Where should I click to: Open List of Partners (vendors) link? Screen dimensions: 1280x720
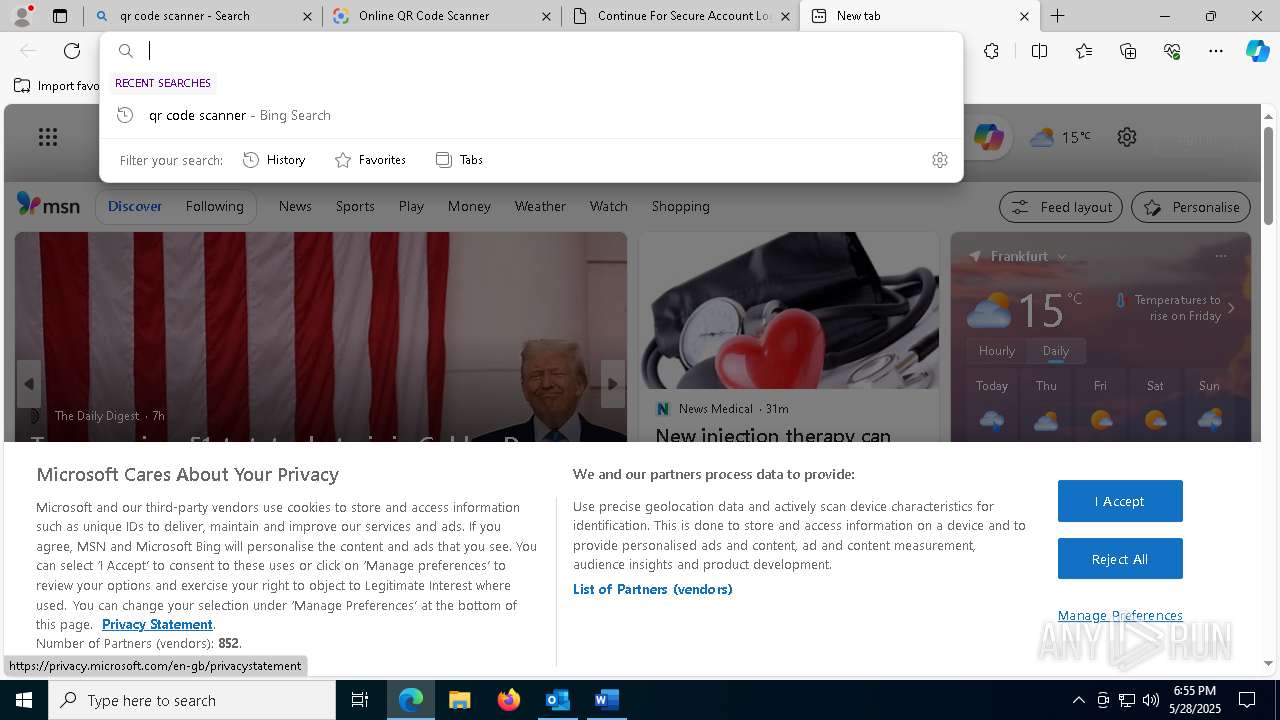653,589
